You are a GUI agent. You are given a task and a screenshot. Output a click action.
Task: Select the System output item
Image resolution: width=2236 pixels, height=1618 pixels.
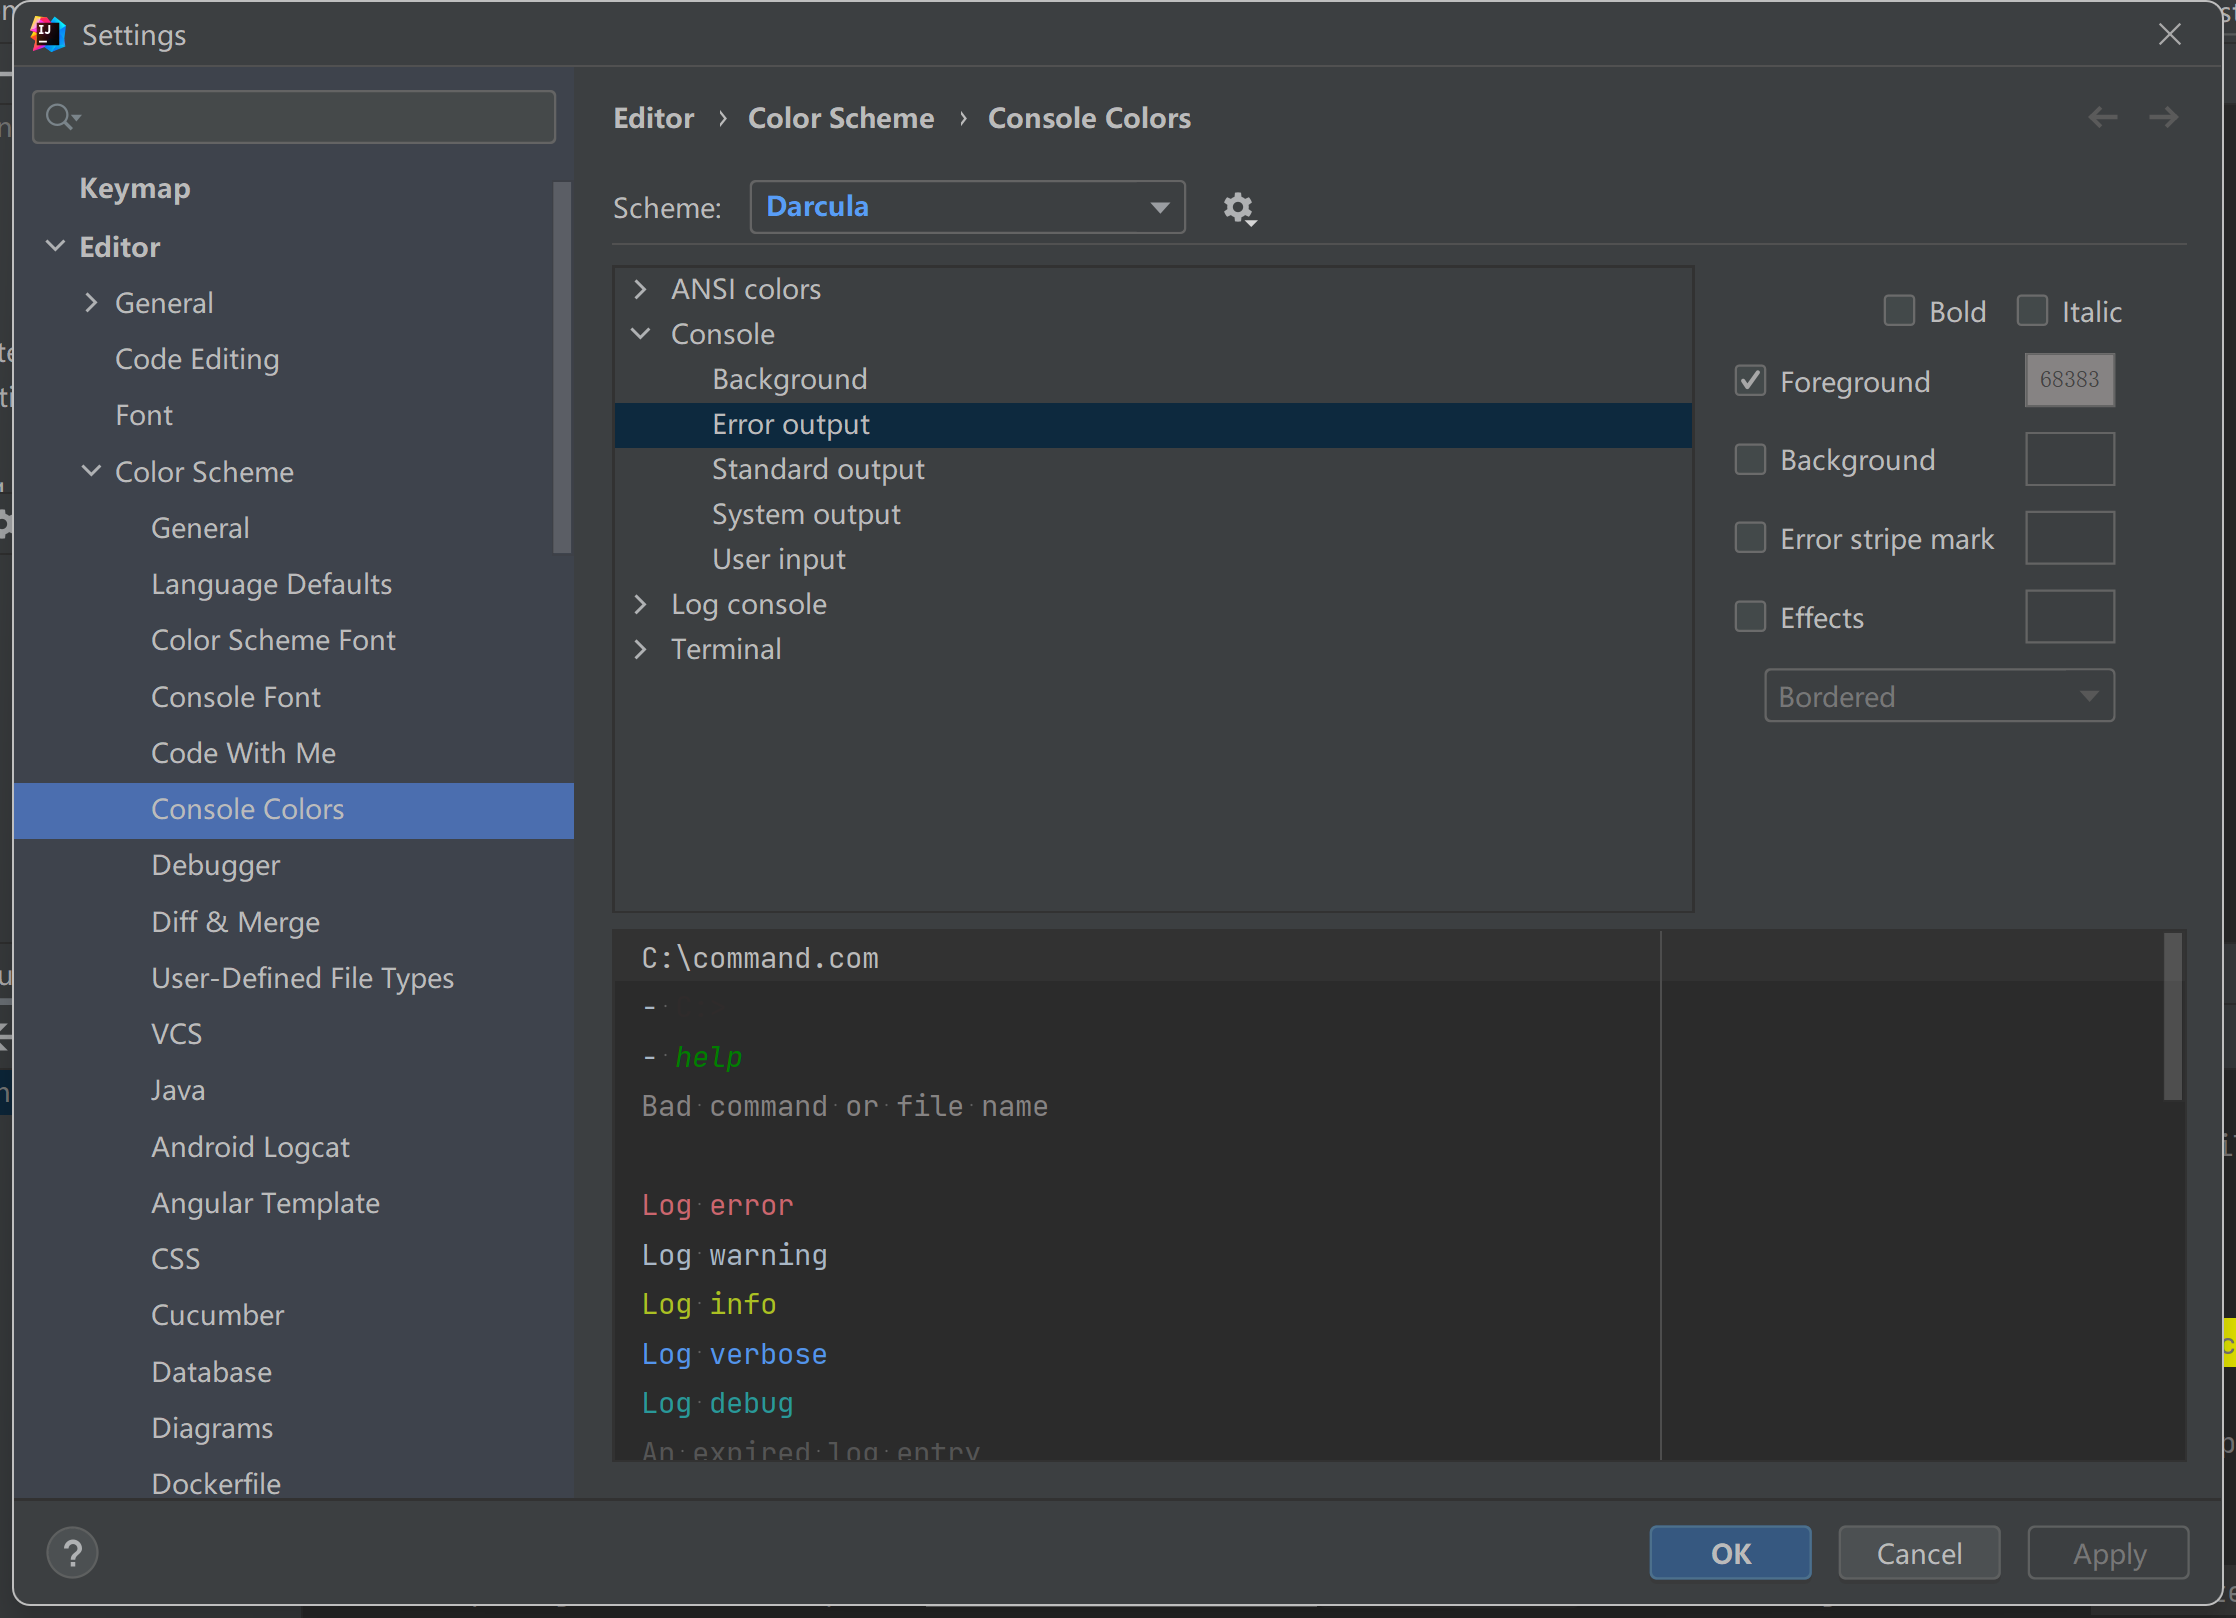tap(806, 514)
